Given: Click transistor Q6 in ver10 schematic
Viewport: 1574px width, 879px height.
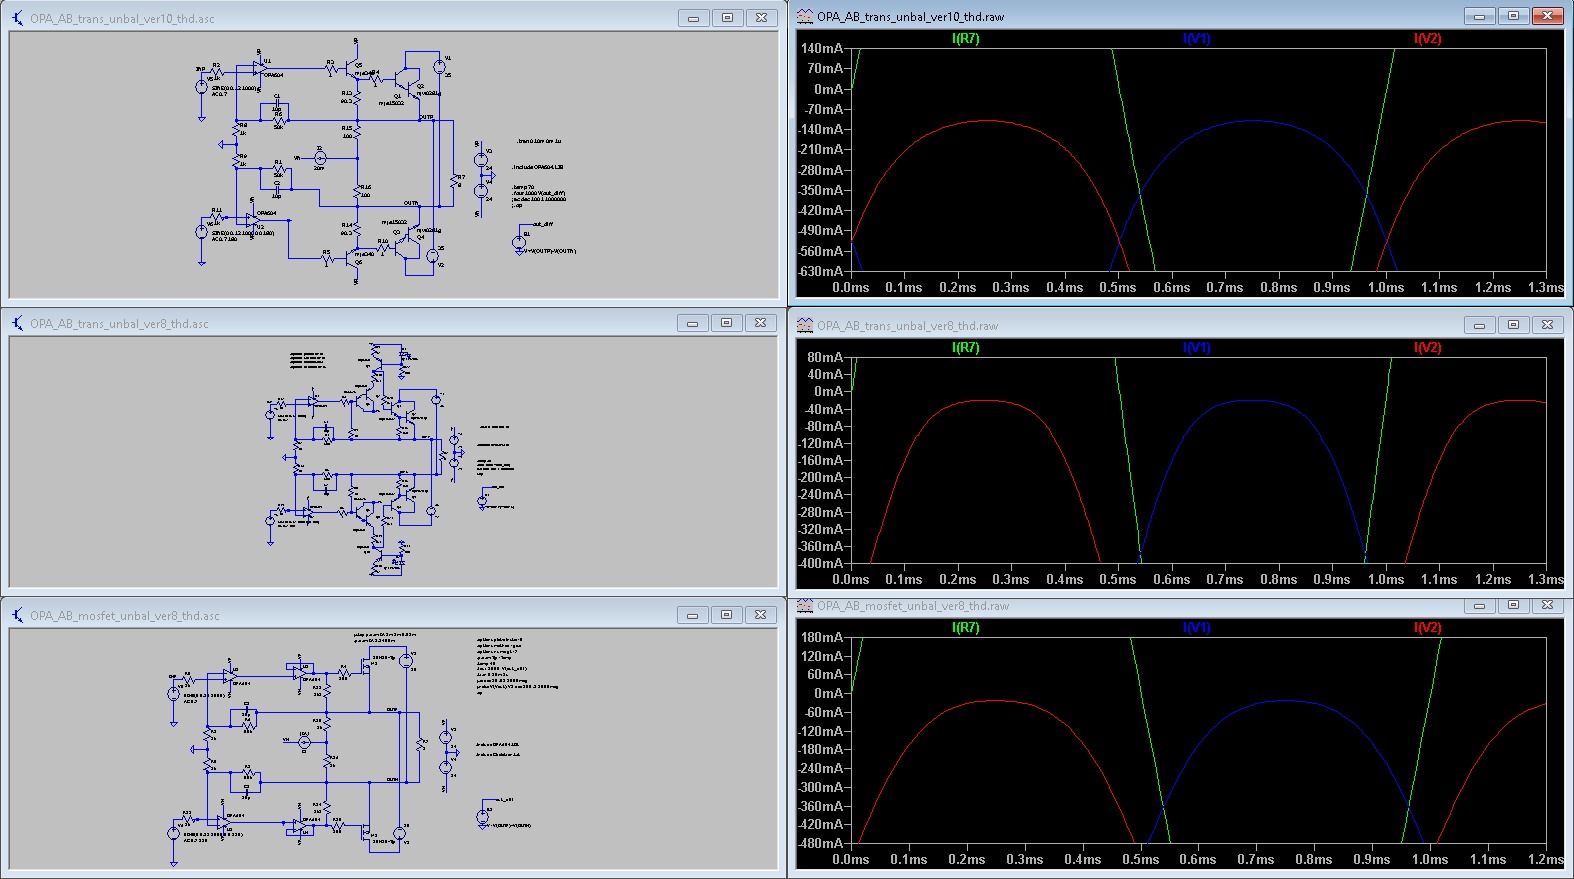Looking at the screenshot, I should pyautogui.click(x=352, y=259).
